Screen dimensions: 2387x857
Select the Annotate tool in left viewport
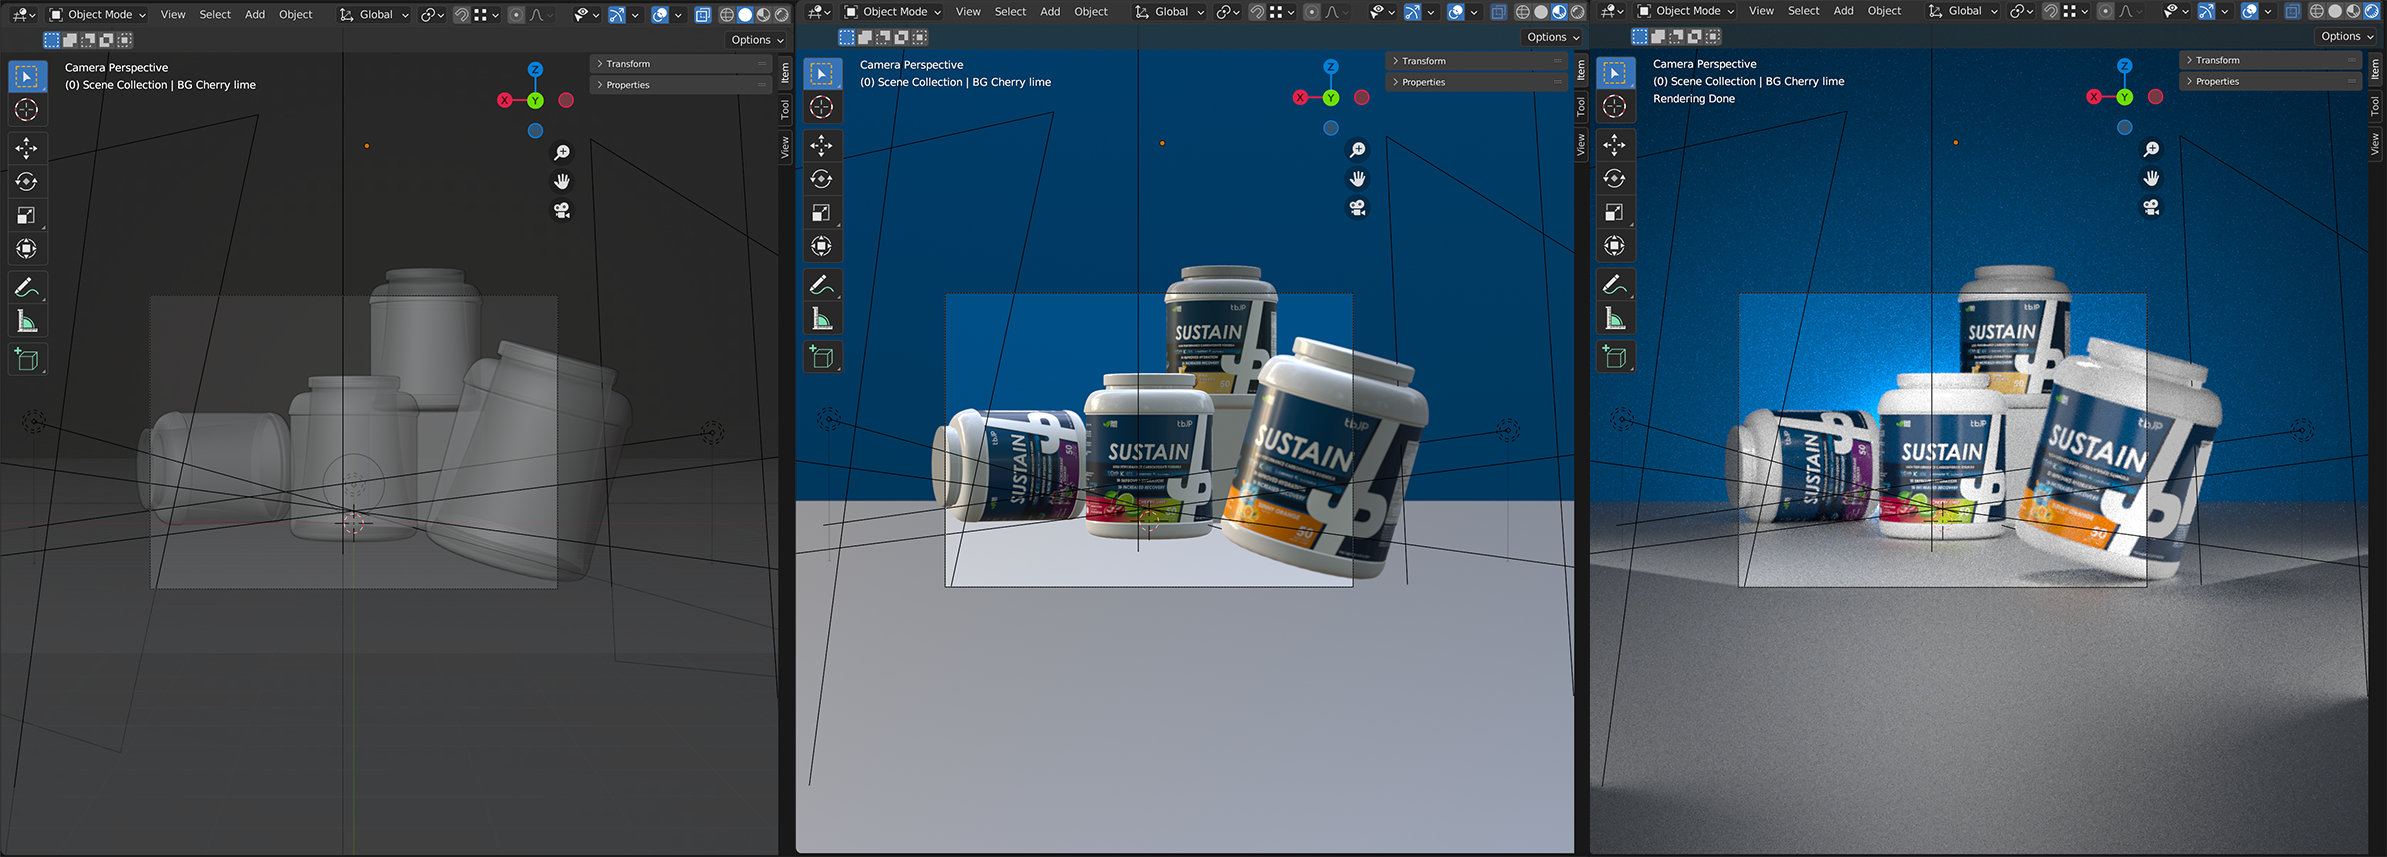[x=27, y=288]
